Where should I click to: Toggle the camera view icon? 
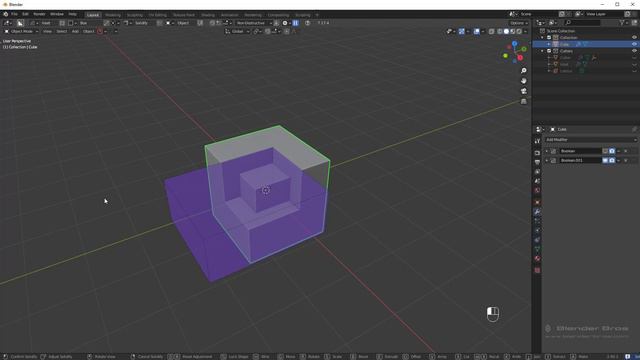click(x=524, y=91)
